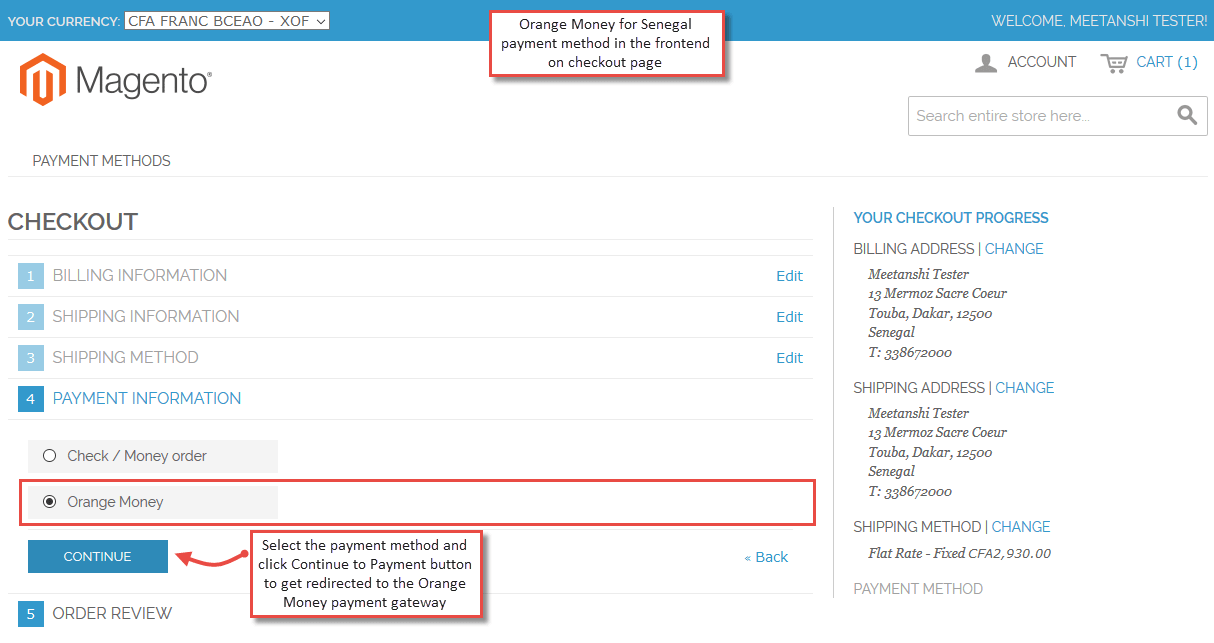Click the Check / Money order label
The width and height of the screenshot is (1214, 643).
(x=137, y=456)
